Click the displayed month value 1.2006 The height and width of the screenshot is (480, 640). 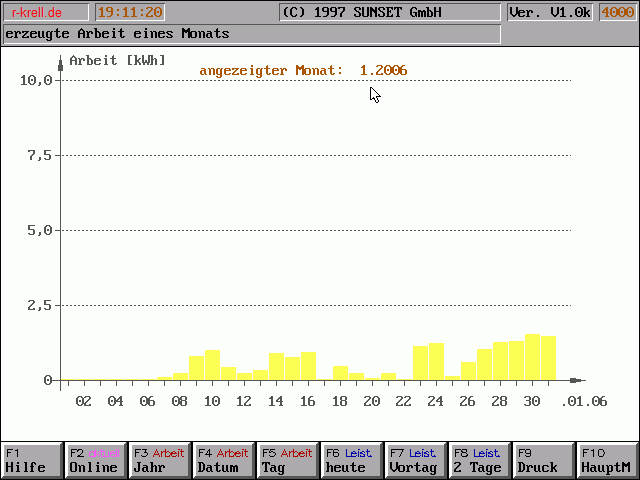click(x=383, y=70)
